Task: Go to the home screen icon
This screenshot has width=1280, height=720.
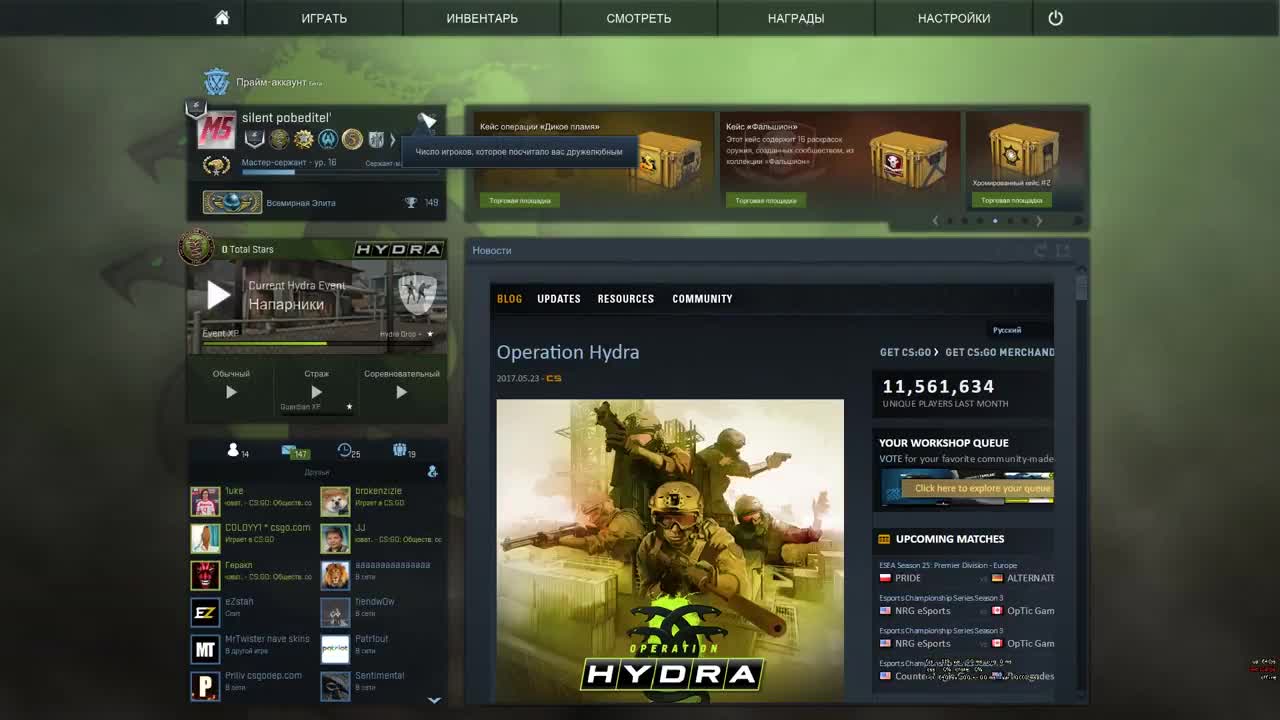Action: click(x=222, y=18)
